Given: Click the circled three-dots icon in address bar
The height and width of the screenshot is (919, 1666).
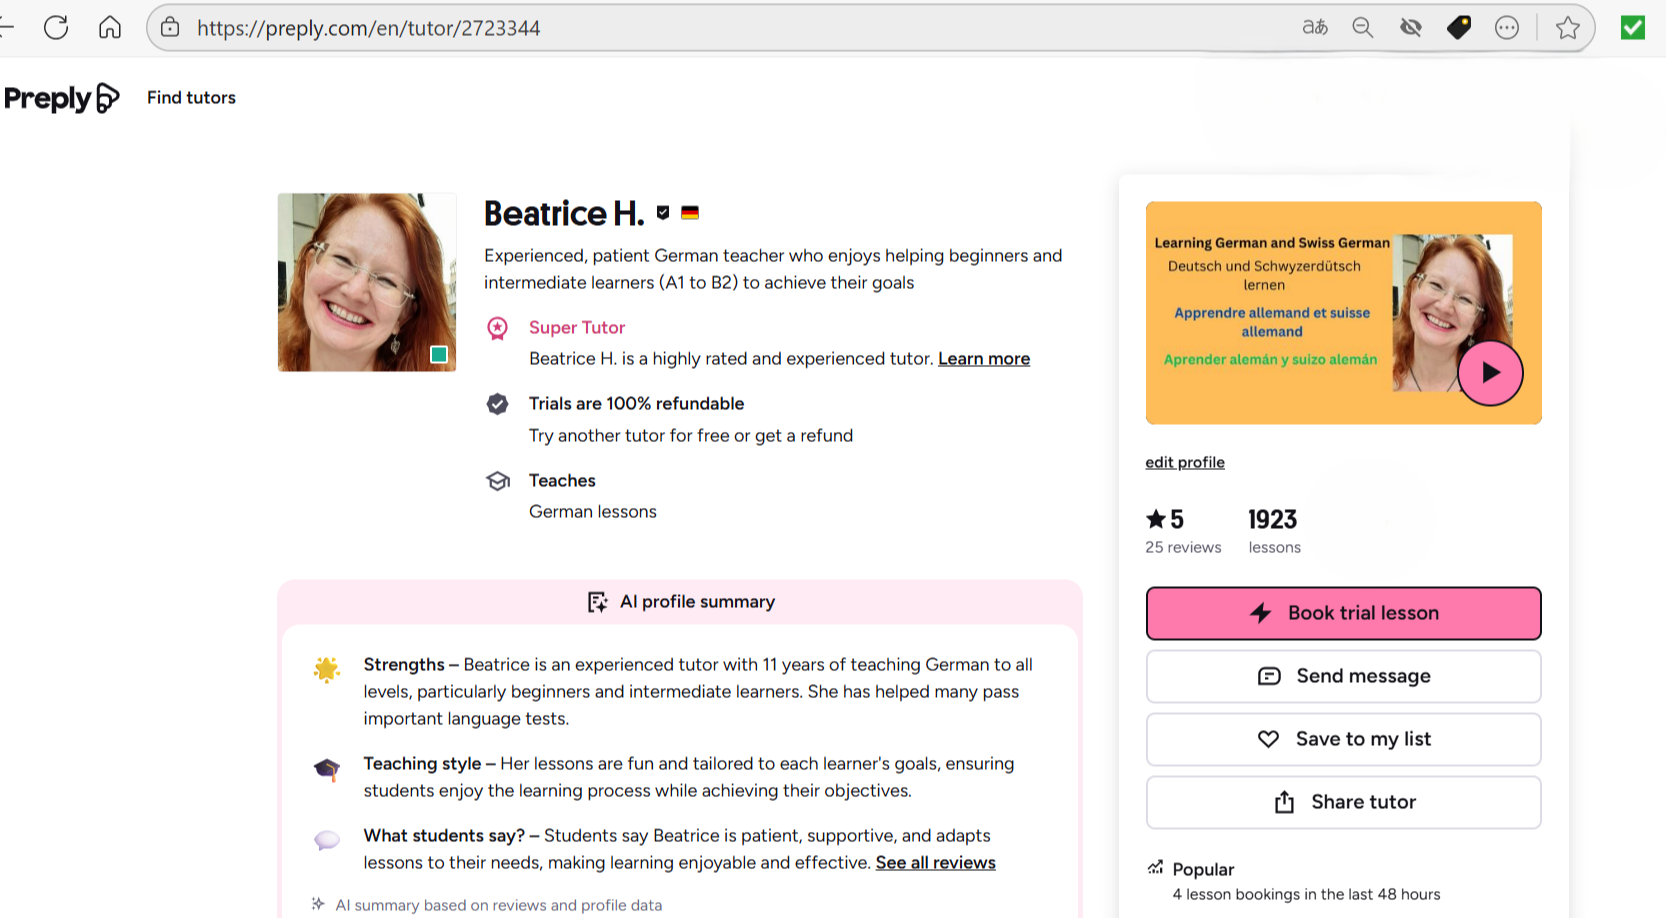Looking at the screenshot, I should coord(1507,28).
